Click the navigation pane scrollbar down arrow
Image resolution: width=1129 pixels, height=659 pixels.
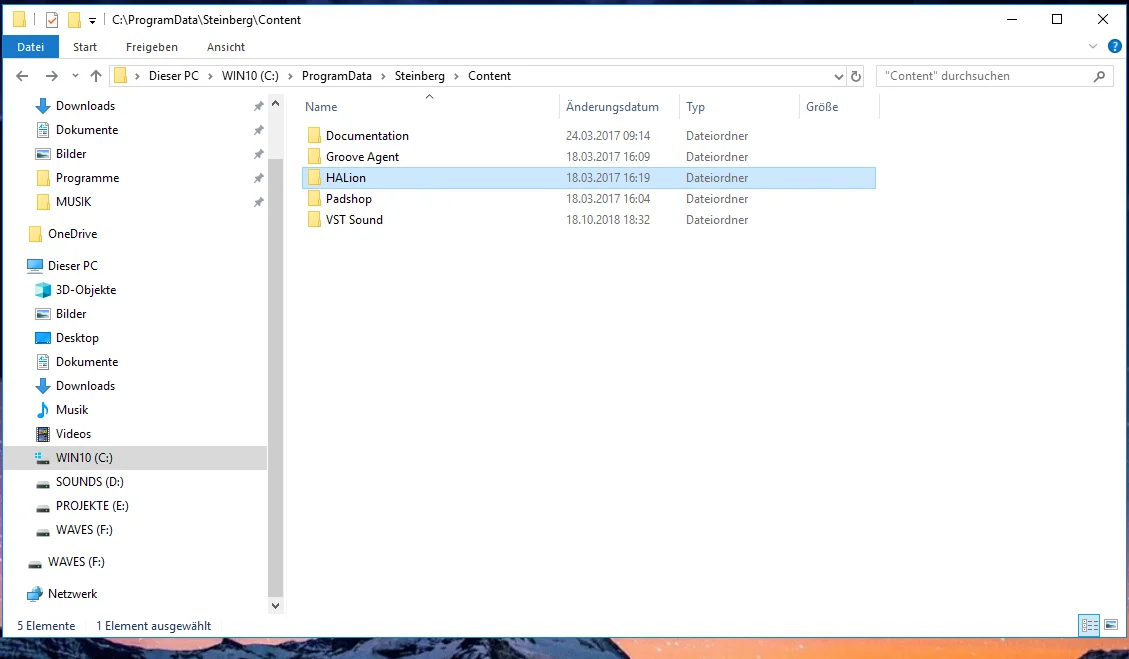(x=275, y=606)
